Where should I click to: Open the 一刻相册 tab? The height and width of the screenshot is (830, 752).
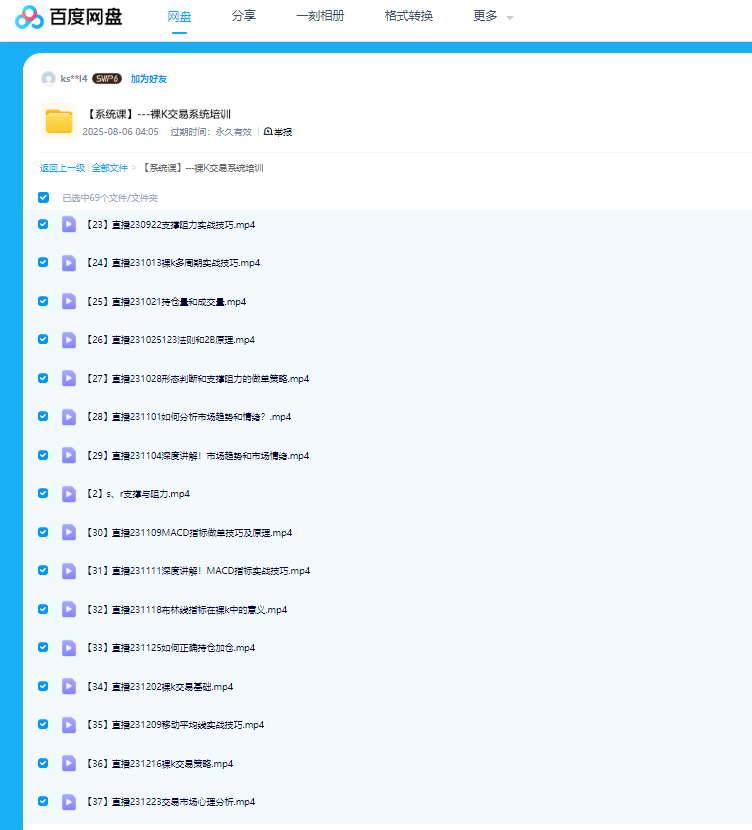[x=320, y=16]
